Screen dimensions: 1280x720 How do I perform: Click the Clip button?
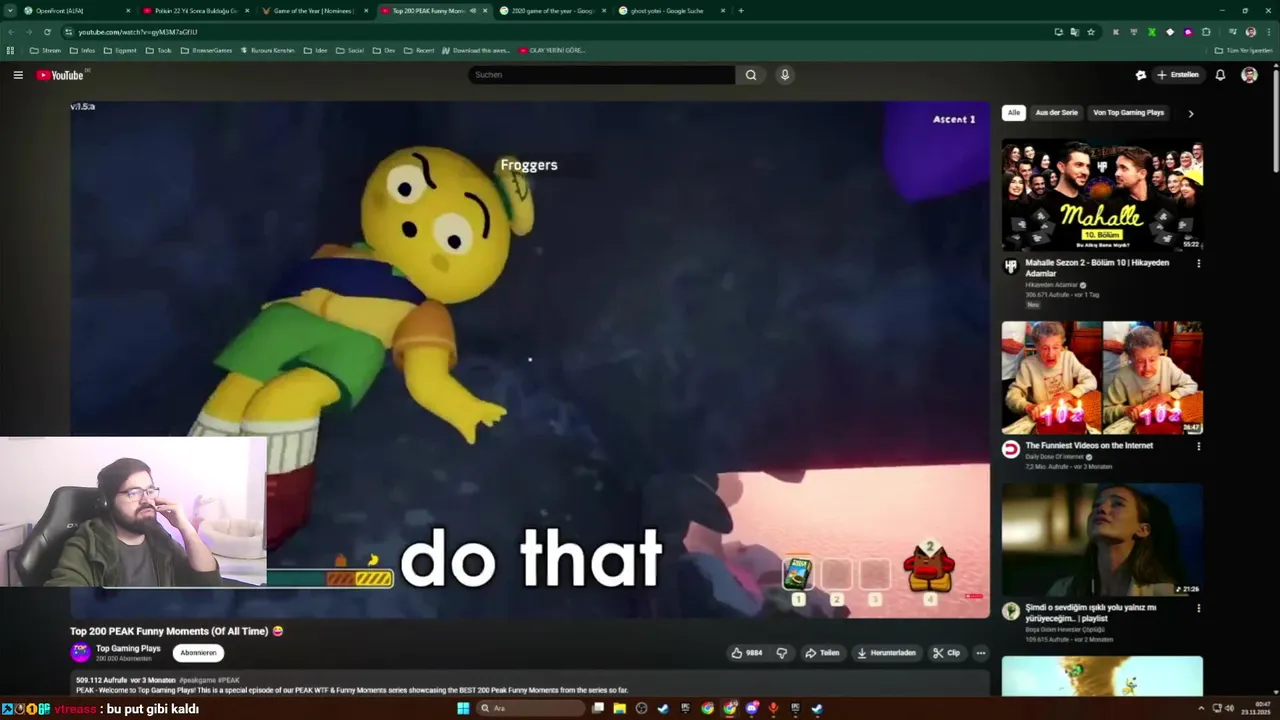click(x=946, y=653)
